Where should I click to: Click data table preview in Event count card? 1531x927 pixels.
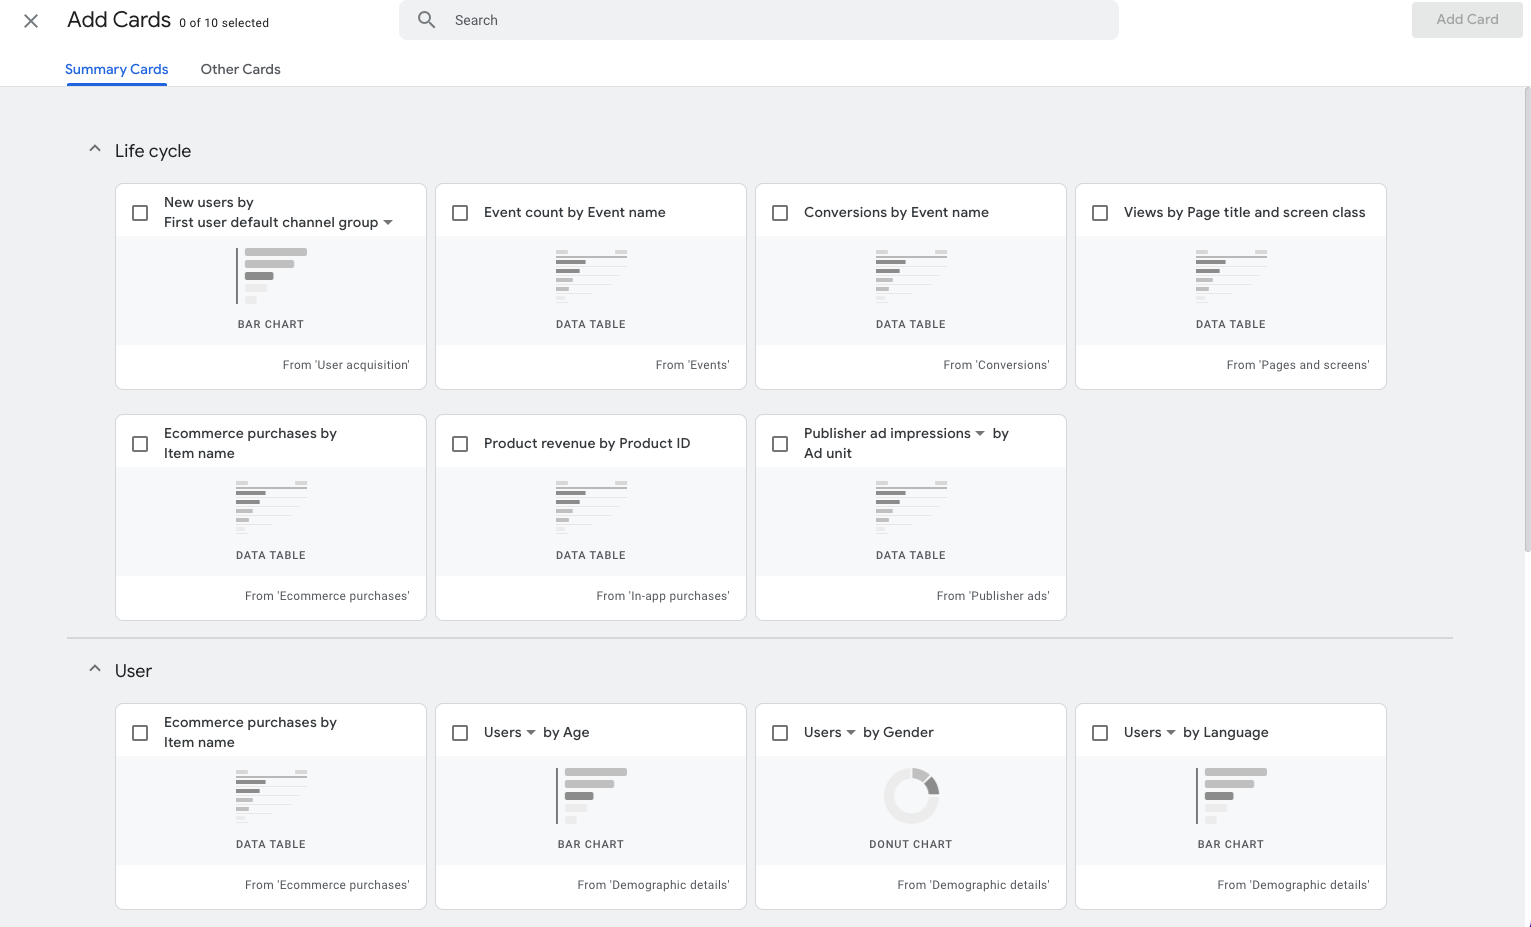coord(591,276)
